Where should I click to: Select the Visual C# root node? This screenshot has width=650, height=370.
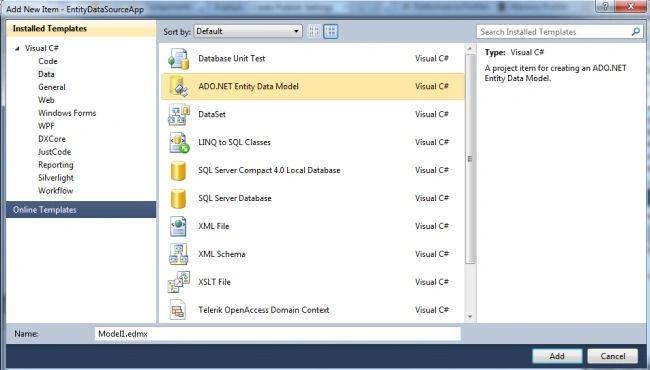pos(41,48)
